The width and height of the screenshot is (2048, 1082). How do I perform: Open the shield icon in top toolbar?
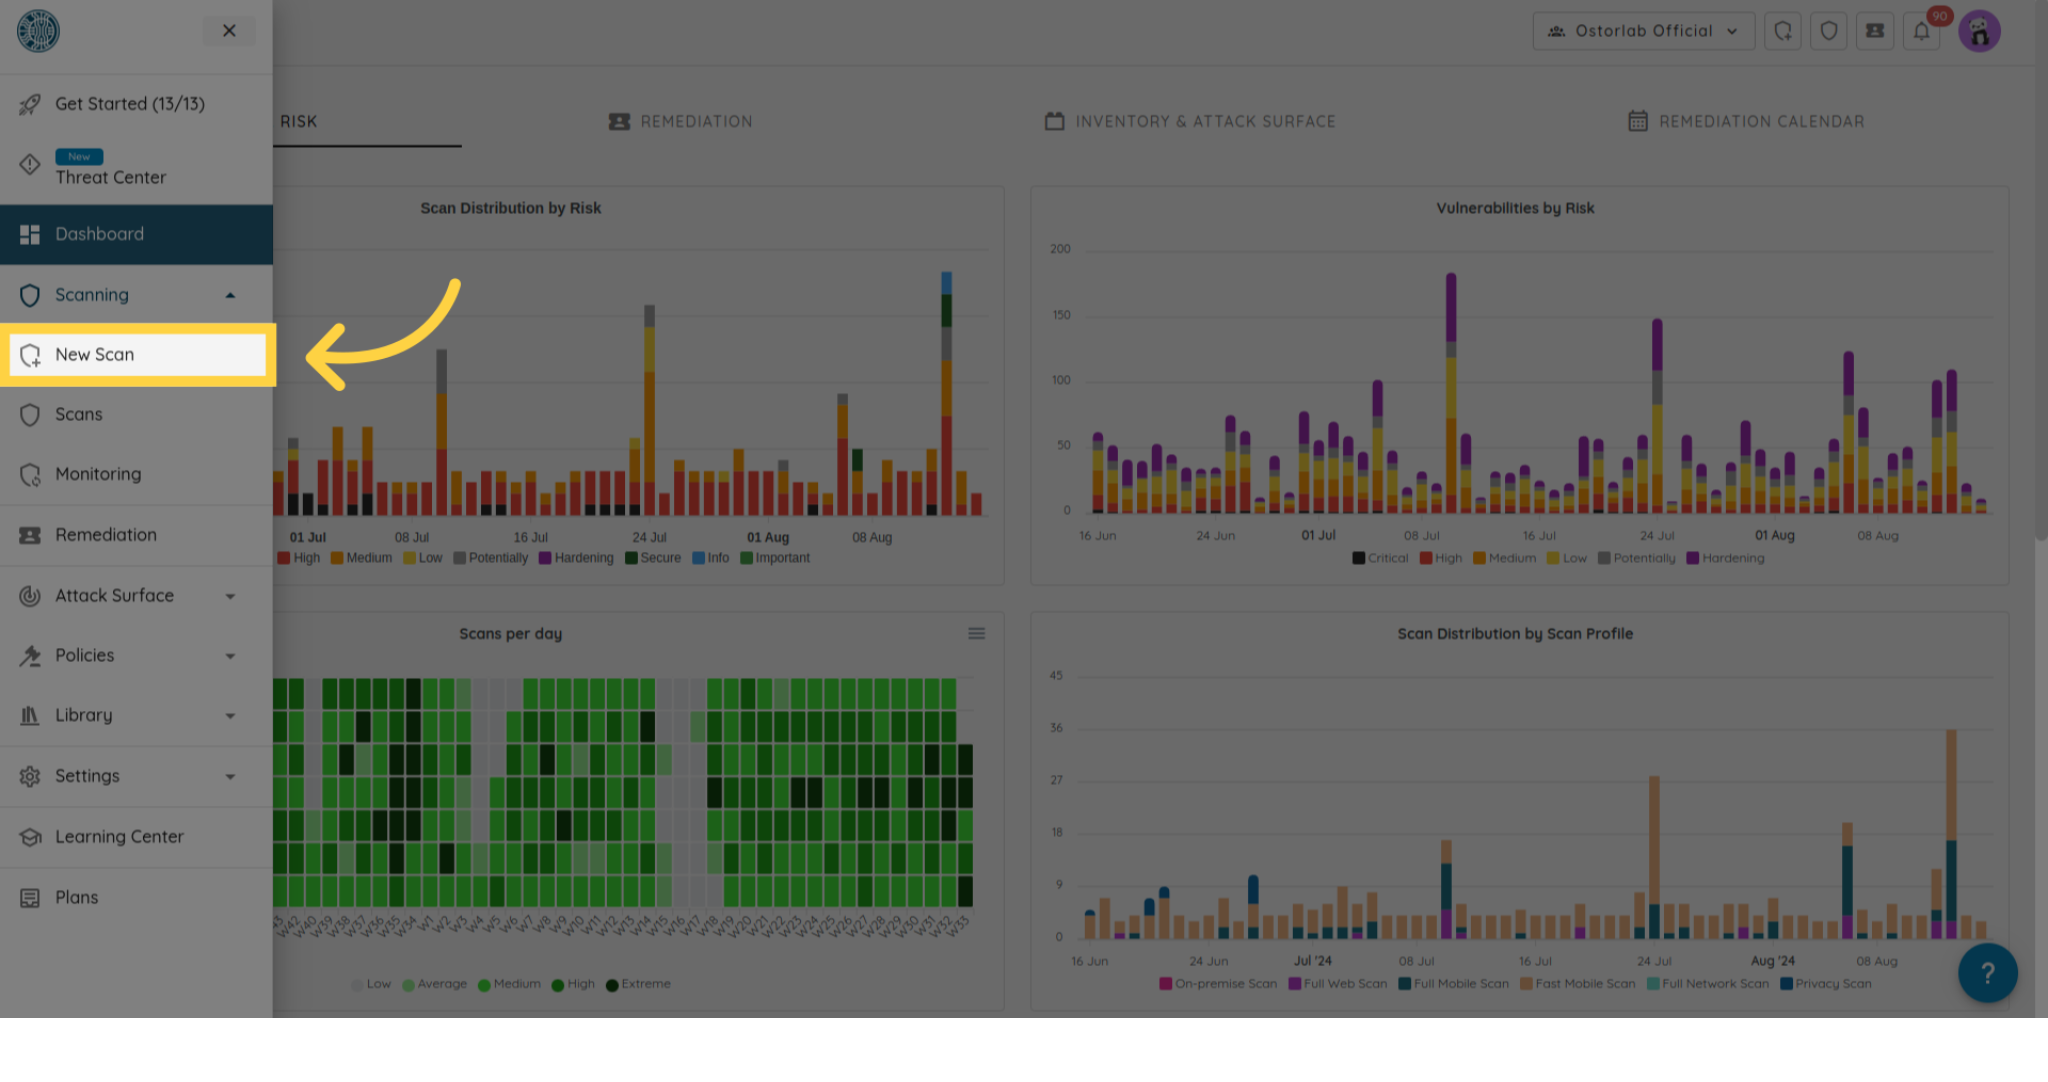[1829, 31]
